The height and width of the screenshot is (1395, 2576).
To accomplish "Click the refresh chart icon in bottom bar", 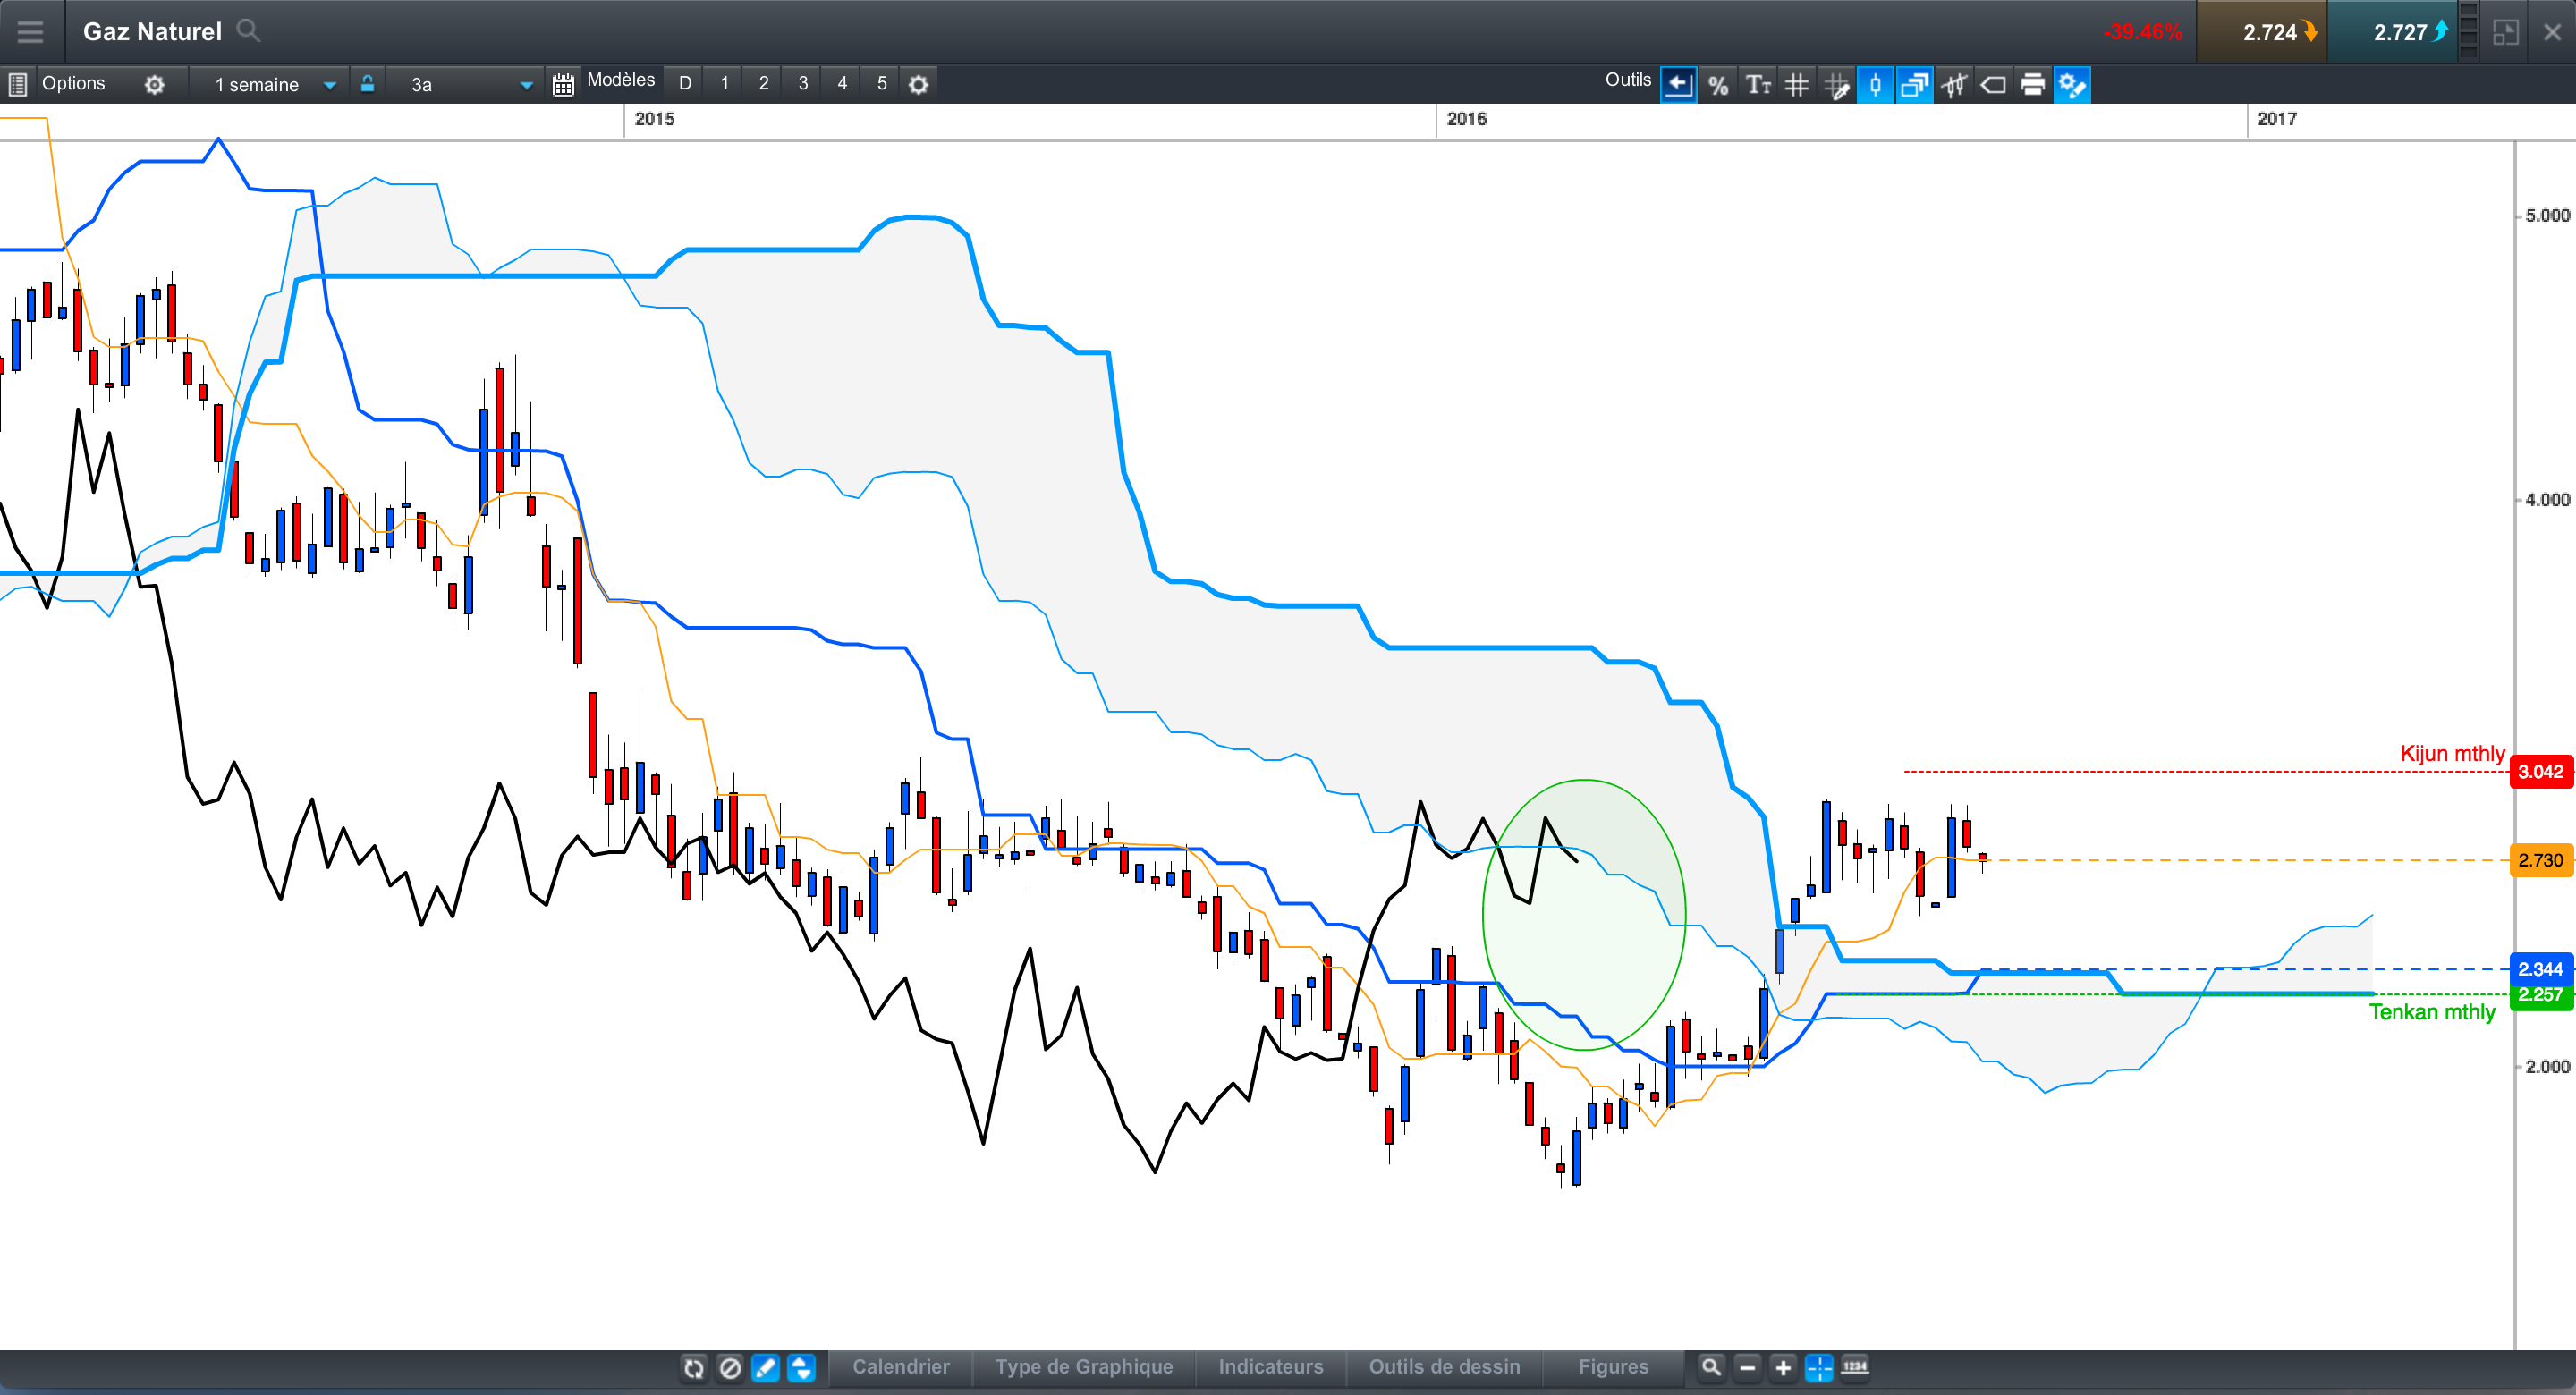I will tap(694, 1367).
